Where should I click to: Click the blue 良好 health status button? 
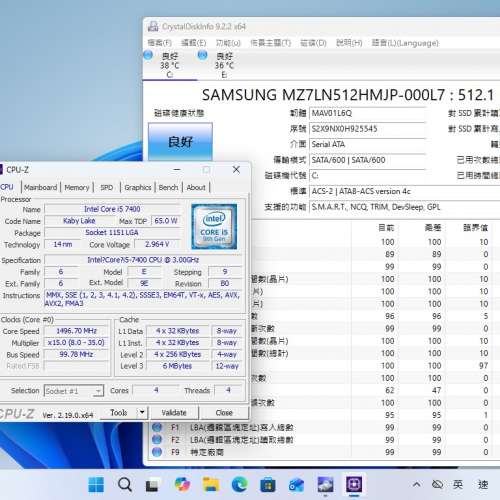tap(180, 142)
